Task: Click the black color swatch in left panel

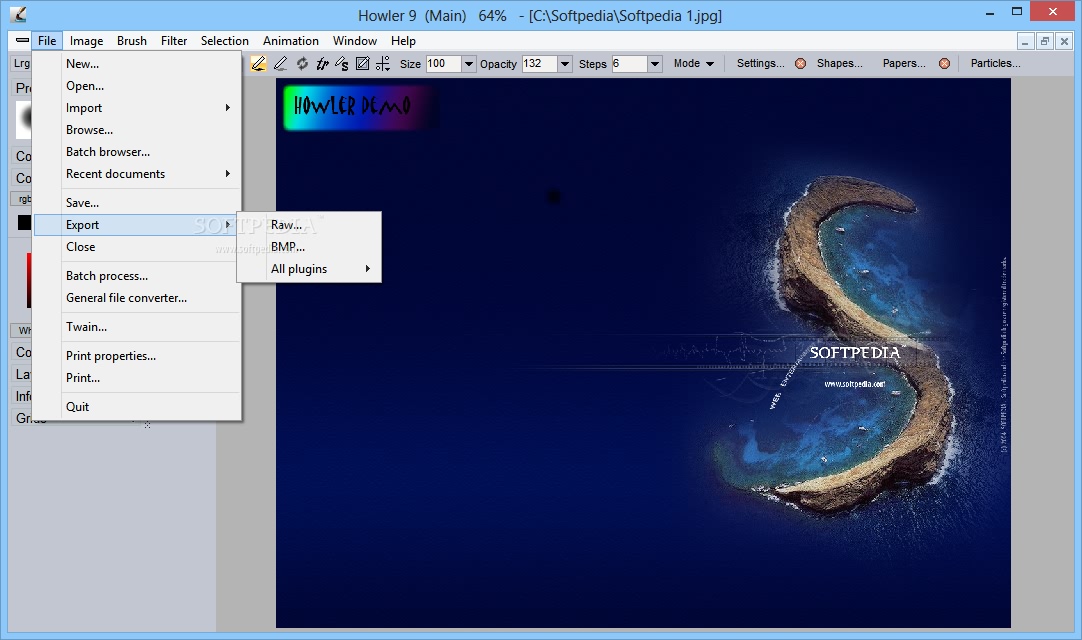Action: (24, 222)
